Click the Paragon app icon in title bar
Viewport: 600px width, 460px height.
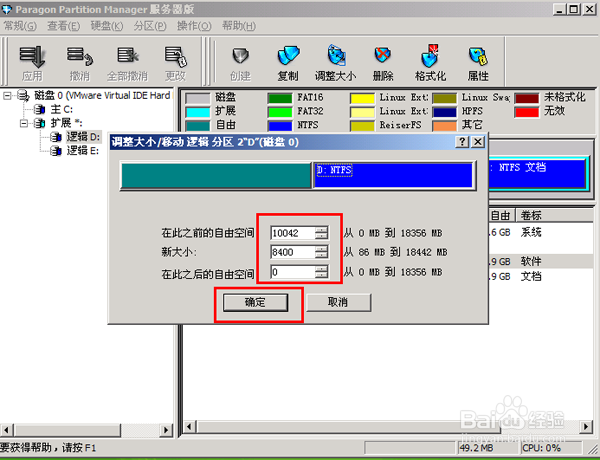[7, 9]
